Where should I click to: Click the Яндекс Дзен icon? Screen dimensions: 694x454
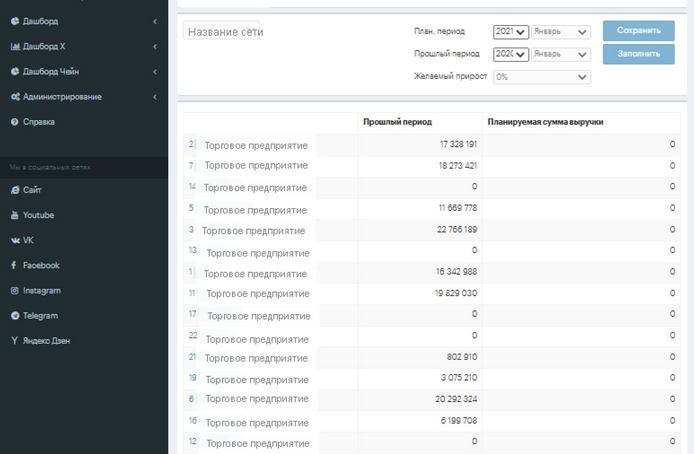click(14, 340)
